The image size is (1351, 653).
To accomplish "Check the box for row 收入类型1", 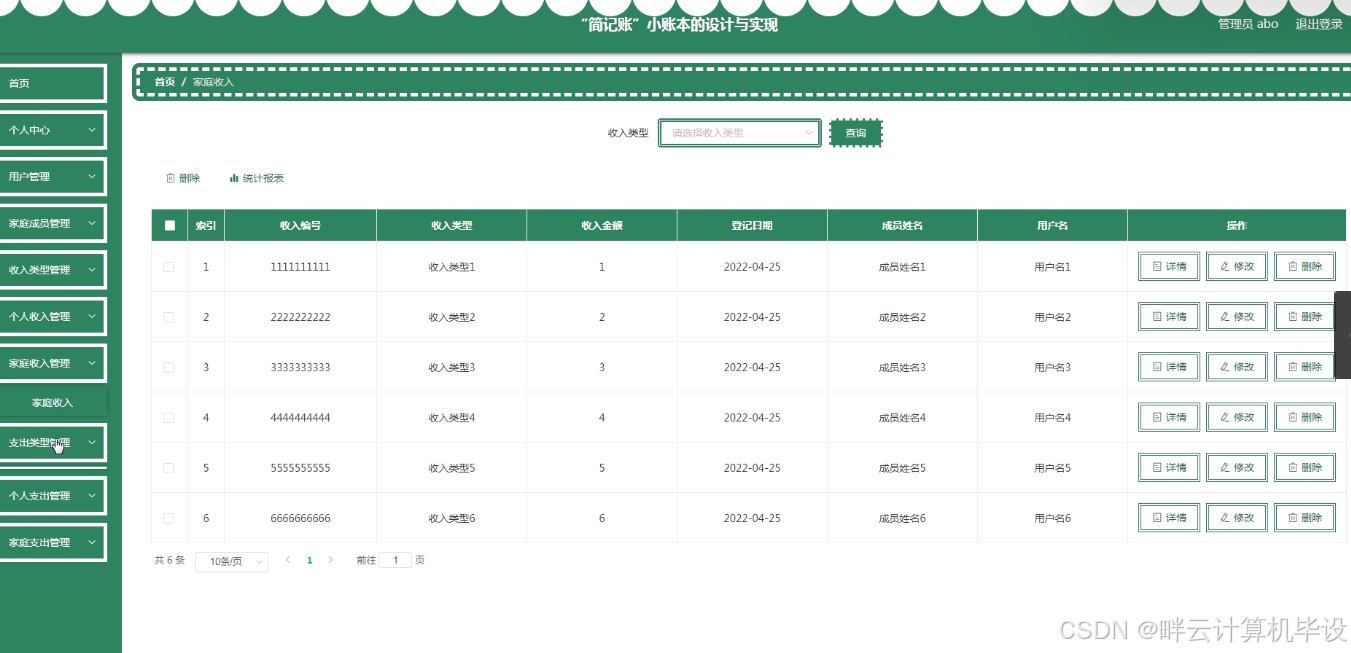I will click(168, 267).
